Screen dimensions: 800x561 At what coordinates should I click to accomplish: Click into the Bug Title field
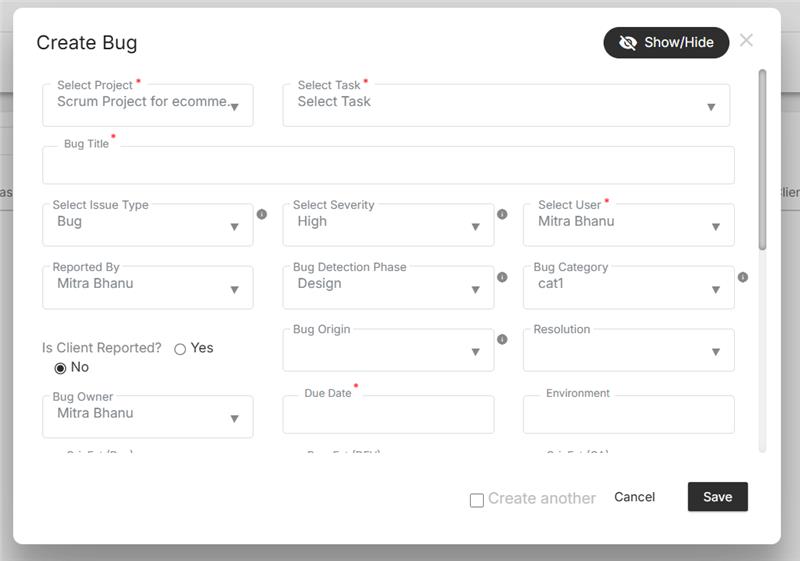(388, 166)
